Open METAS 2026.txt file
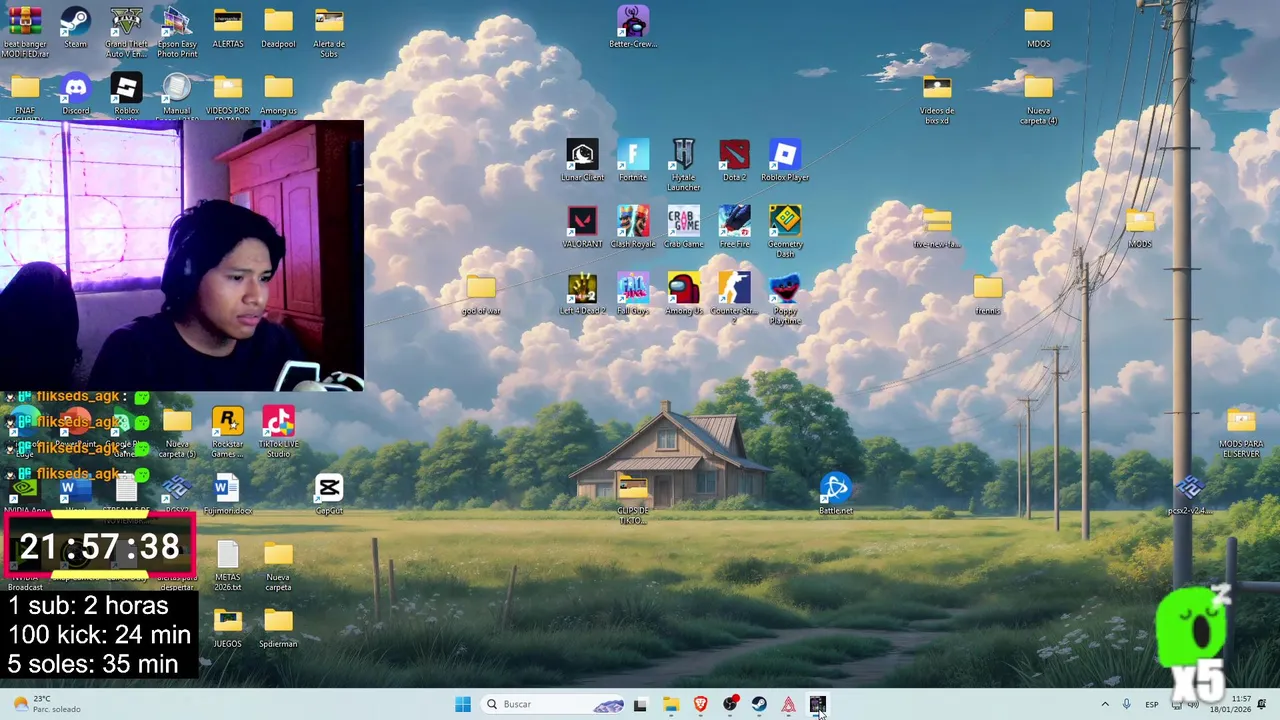The height and width of the screenshot is (720, 1280). 228,565
